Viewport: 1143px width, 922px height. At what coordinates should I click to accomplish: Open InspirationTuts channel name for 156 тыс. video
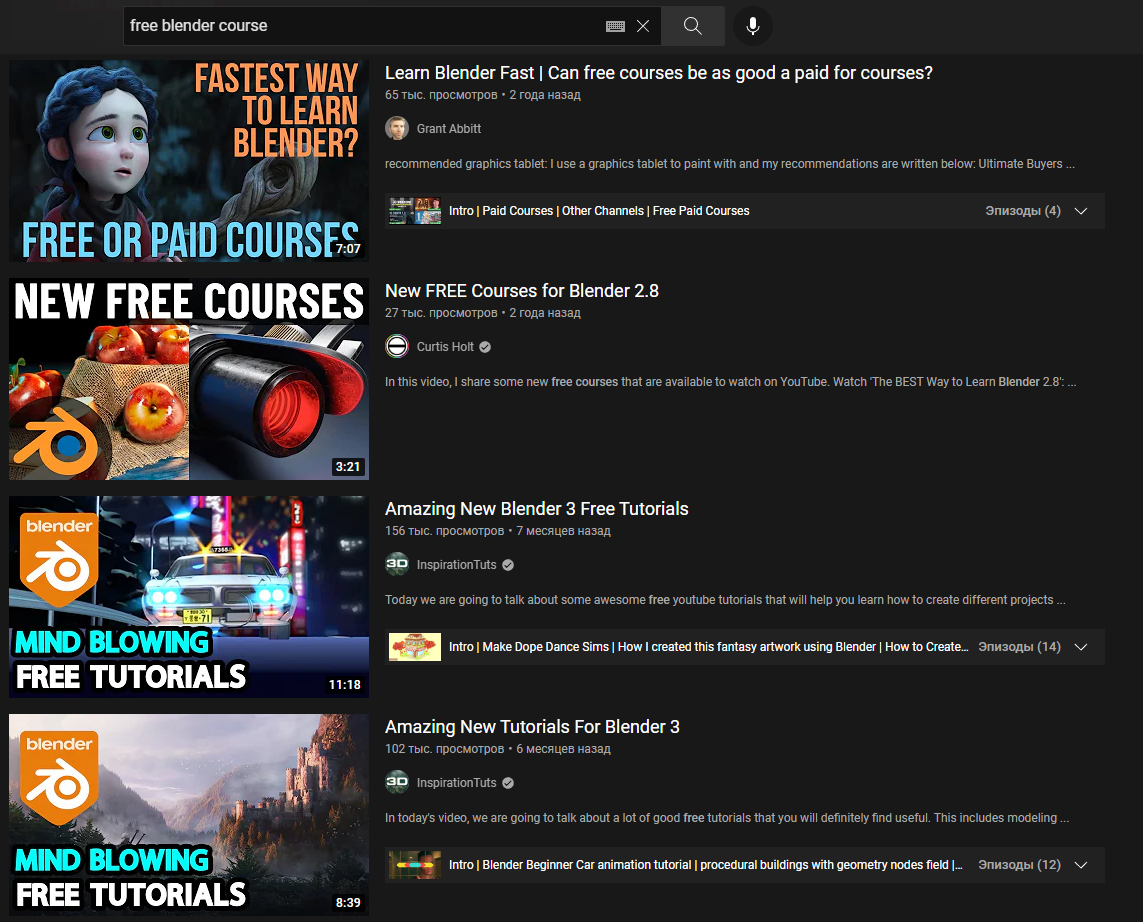click(x=456, y=565)
